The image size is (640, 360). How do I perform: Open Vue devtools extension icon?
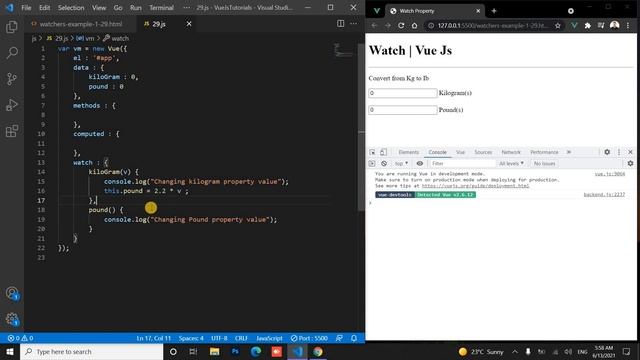[x=574, y=25]
